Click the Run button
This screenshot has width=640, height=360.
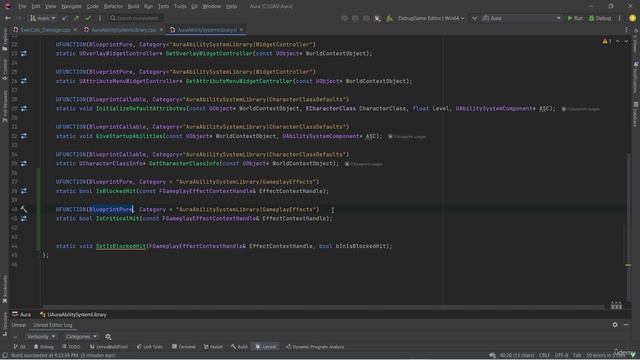coord(575,18)
